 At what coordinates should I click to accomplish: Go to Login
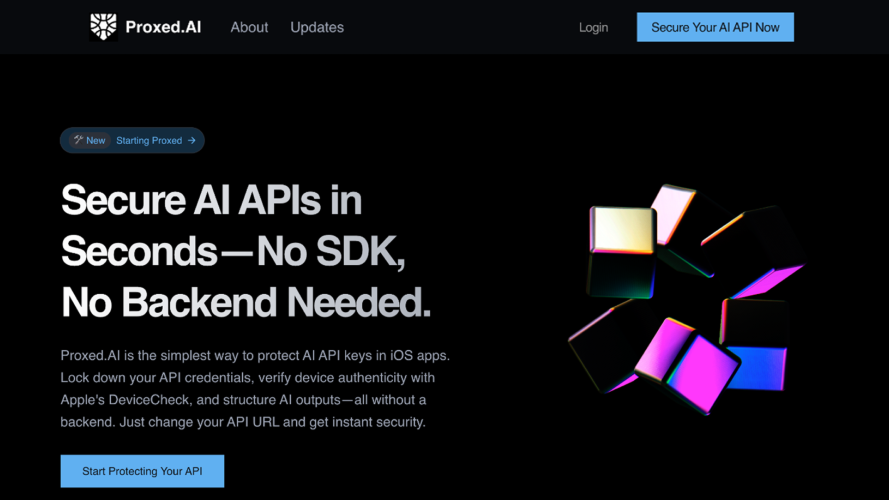pos(593,27)
